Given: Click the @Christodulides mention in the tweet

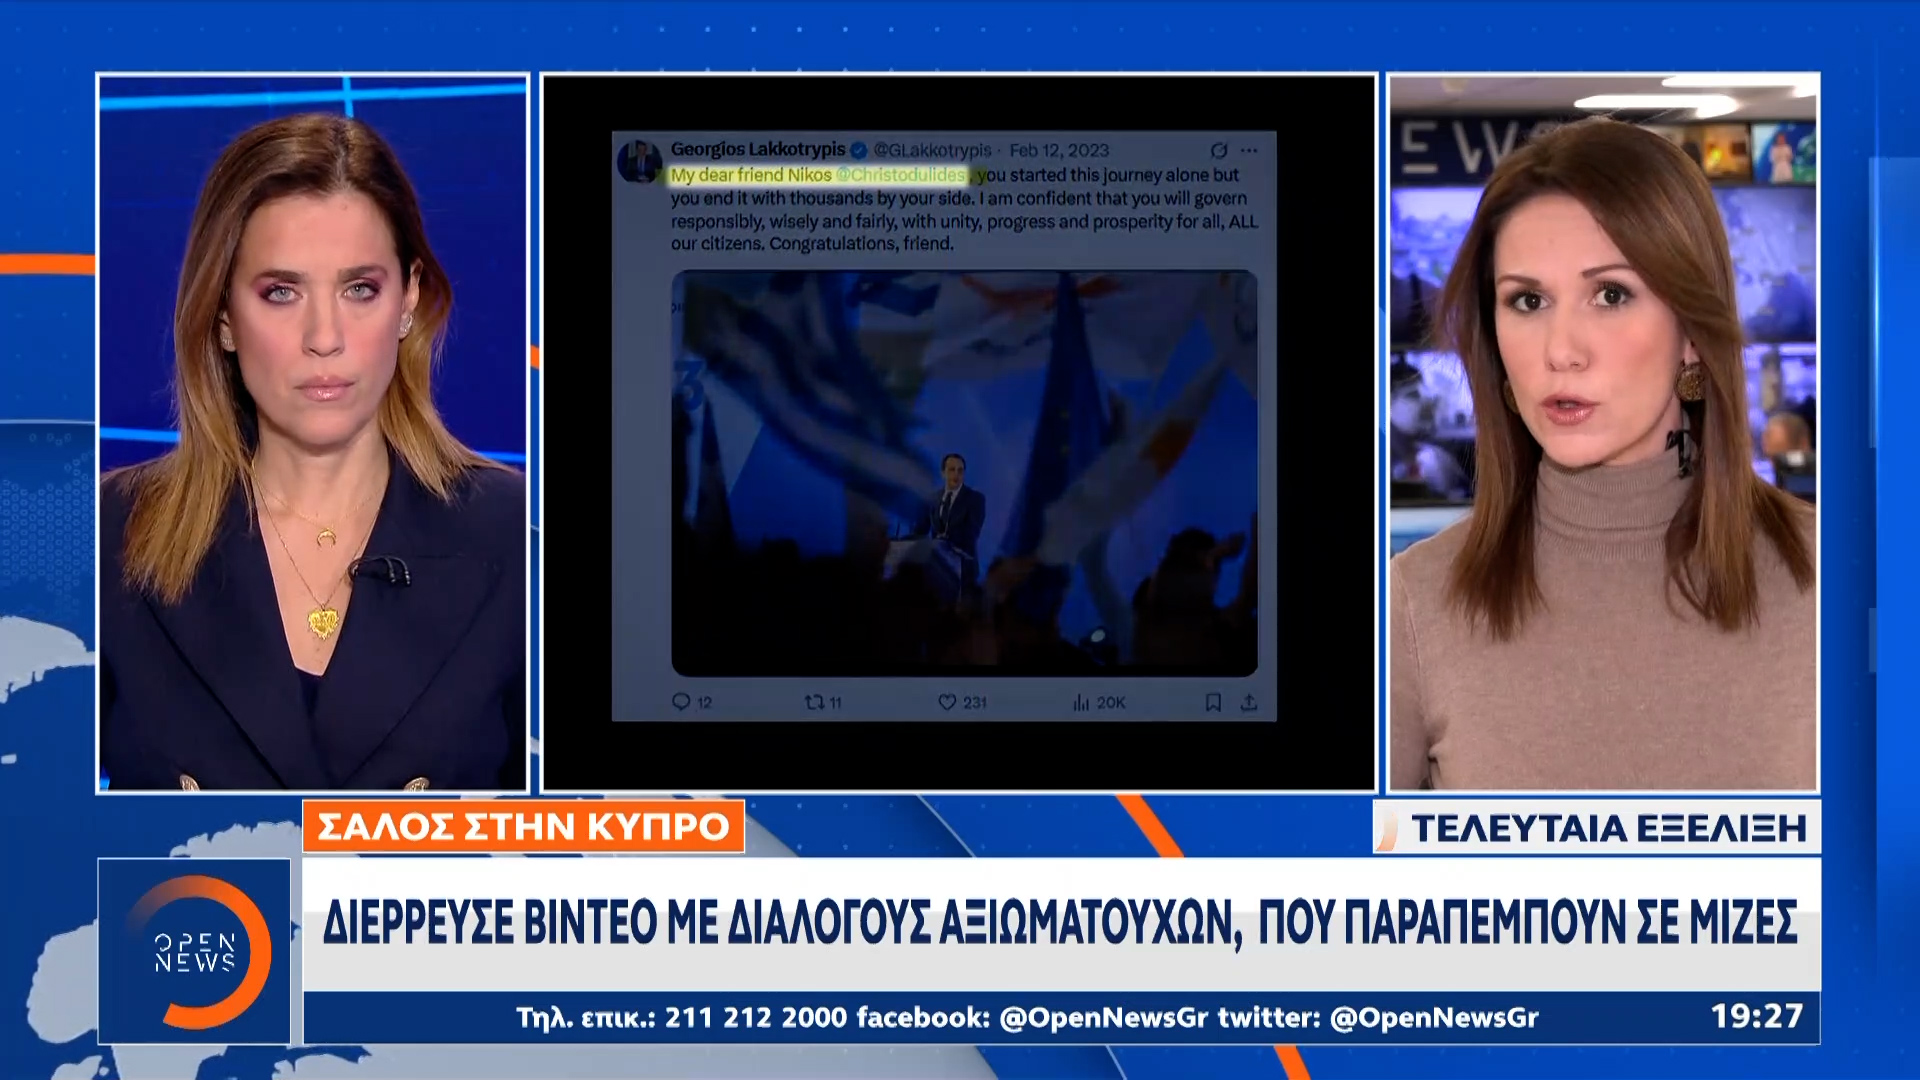Looking at the screenshot, I should point(901,175).
